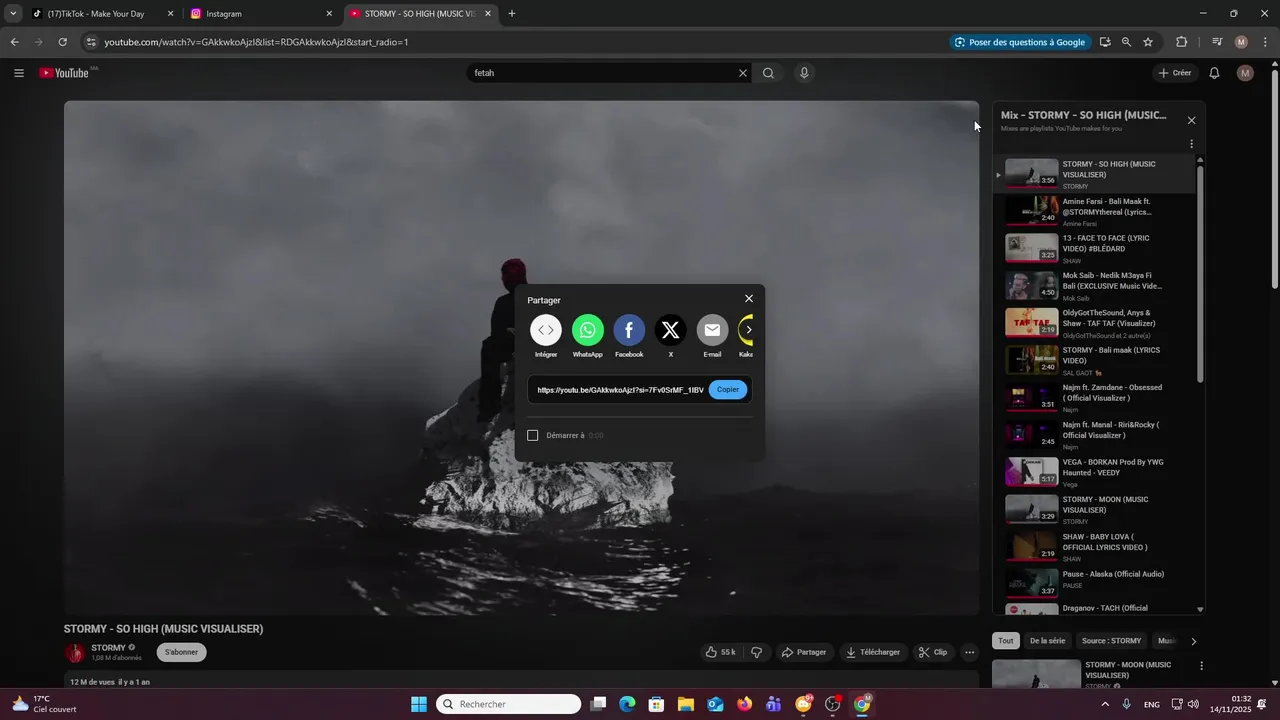Open more actions menu beside Clip
Viewport: 1280px width, 720px height.
click(969, 652)
